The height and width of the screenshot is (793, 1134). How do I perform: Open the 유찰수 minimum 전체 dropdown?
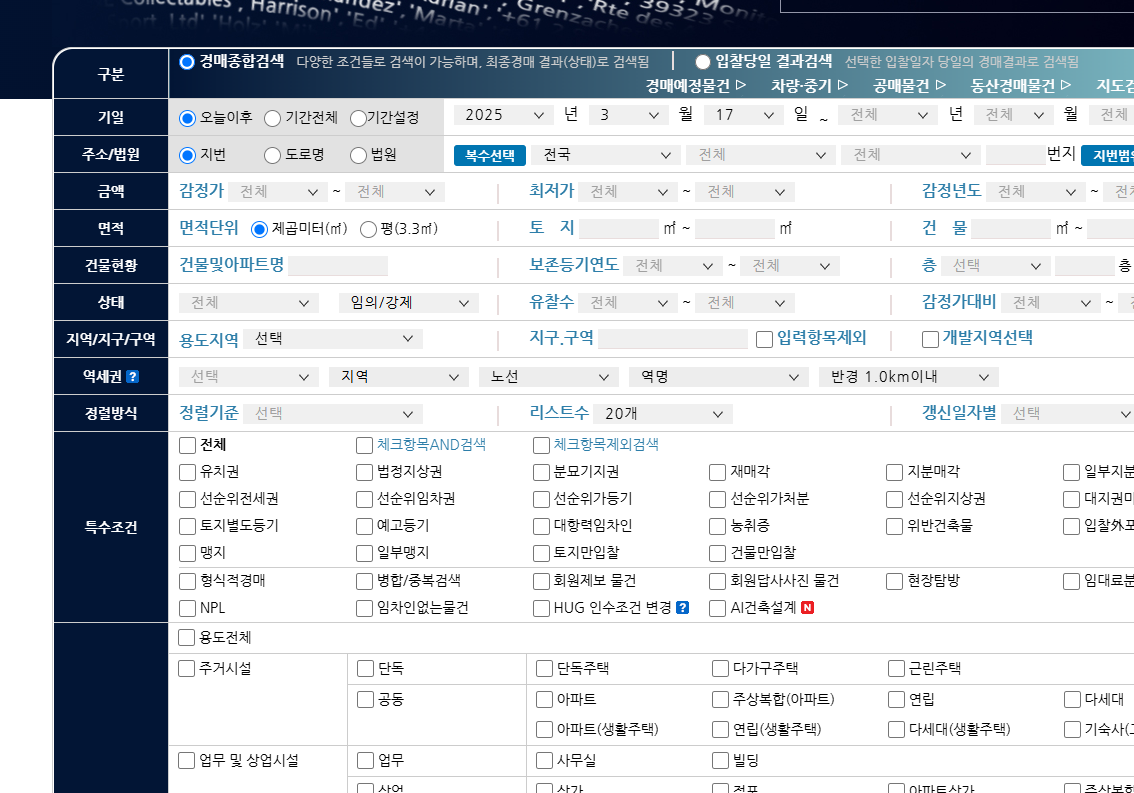pyautogui.click(x=628, y=303)
